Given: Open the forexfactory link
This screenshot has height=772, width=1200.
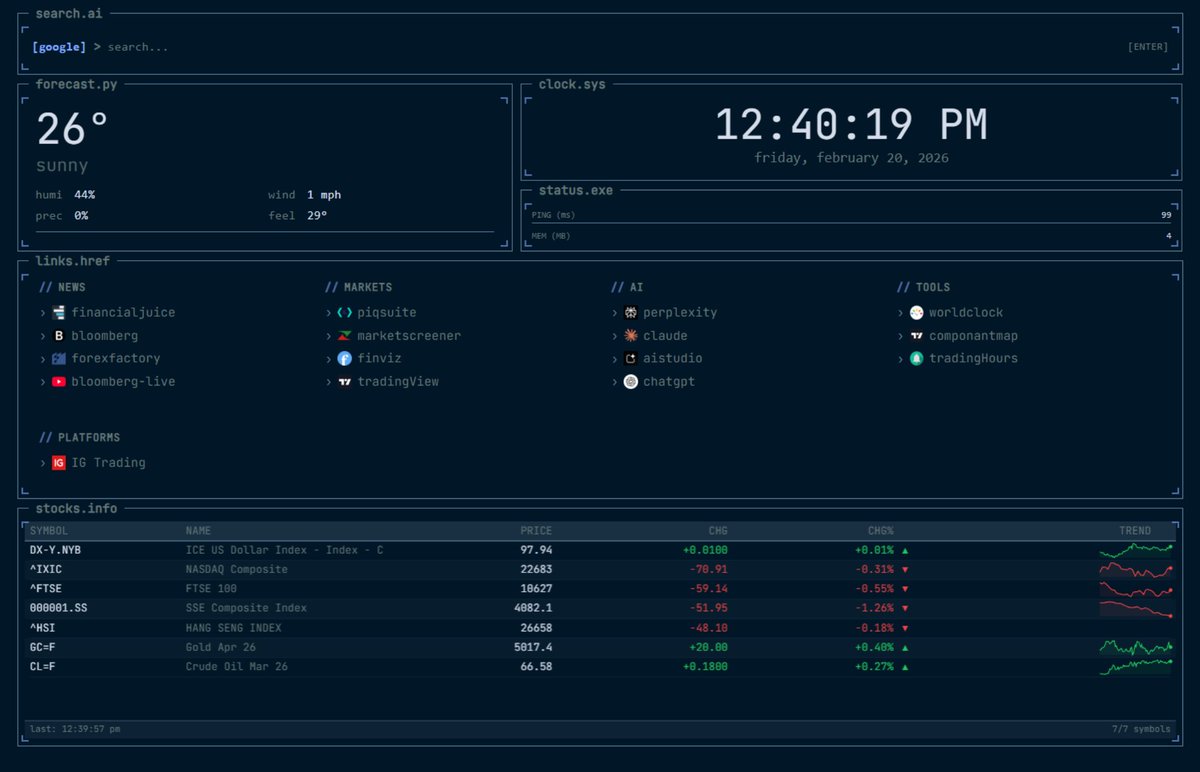Looking at the screenshot, I should 116,358.
